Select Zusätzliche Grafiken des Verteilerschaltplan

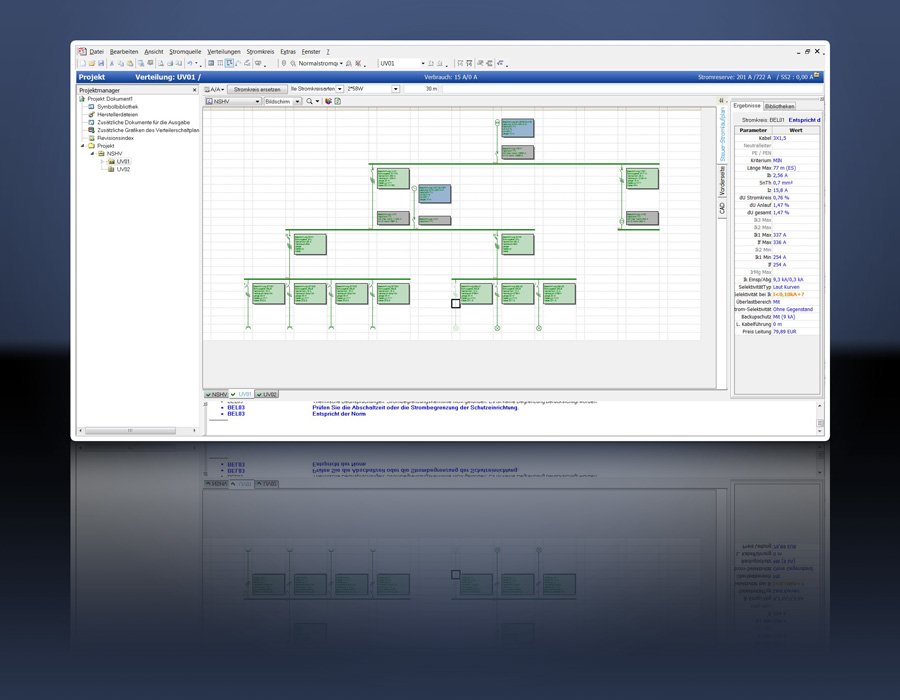click(x=148, y=130)
